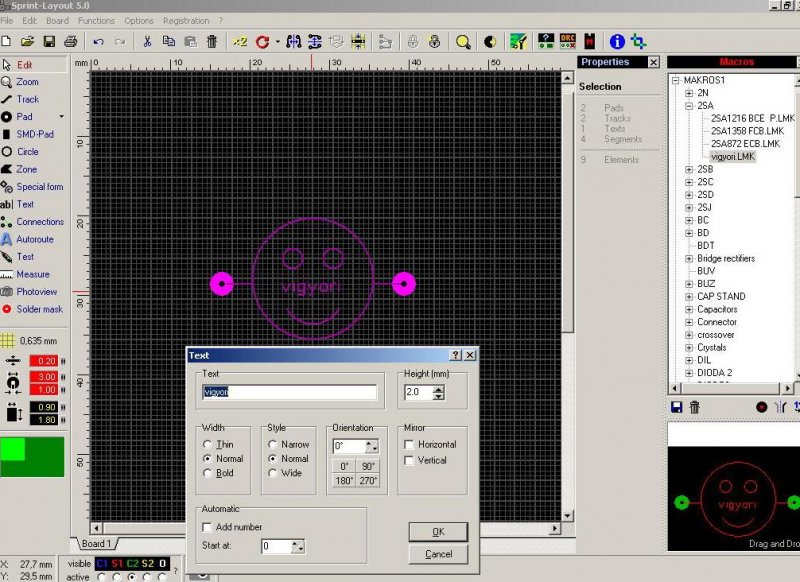The image size is (800, 582).
Task: Click the macro save floppy icon
Action: click(677, 407)
